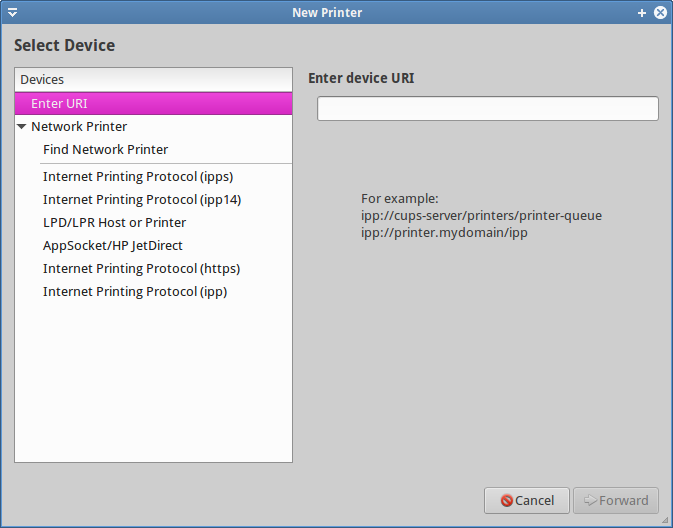Select AppSocket/HP JetDirect

[x=112, y=246]
